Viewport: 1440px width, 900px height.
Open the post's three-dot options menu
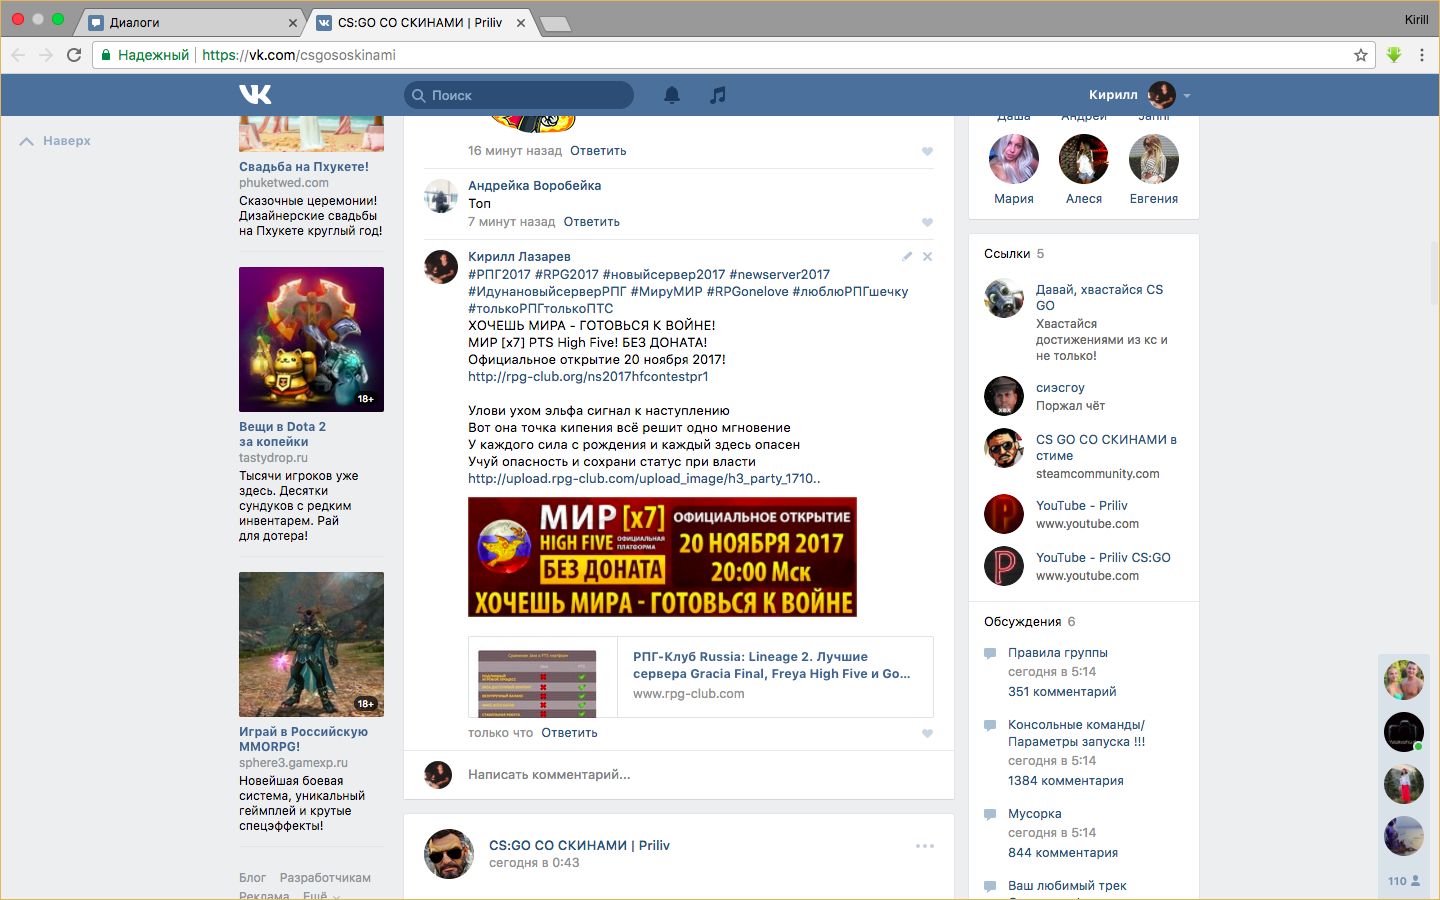tap(925, 846)
